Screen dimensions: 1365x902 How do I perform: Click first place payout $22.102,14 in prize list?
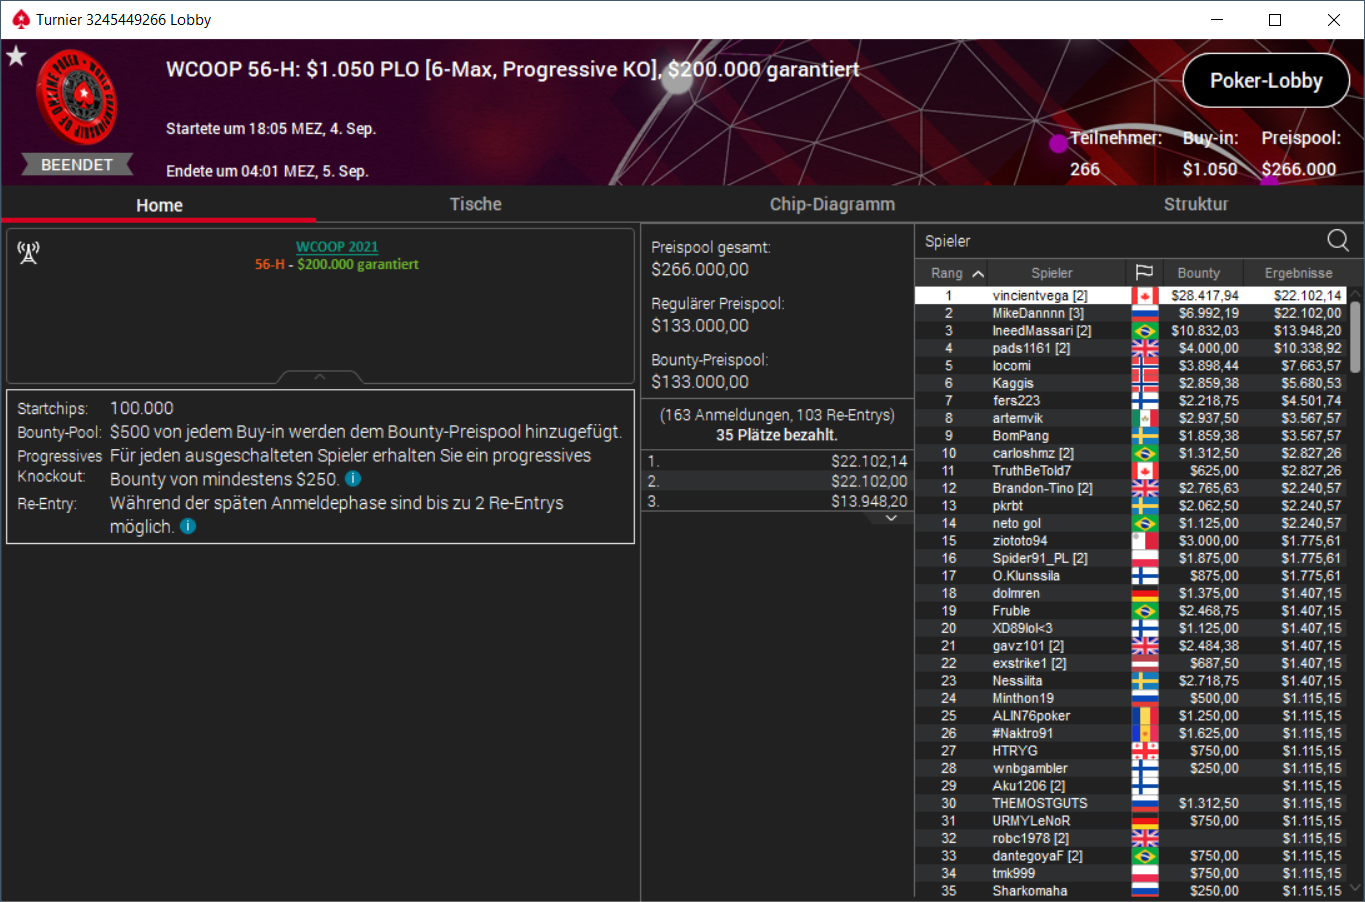[869, 462]
